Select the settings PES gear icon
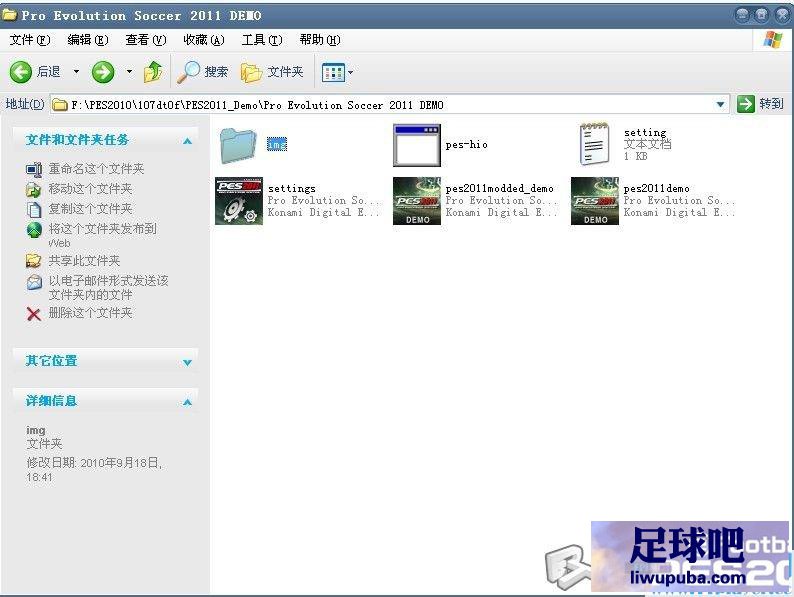This screenshot has width=794, height=597. point(239,201)
